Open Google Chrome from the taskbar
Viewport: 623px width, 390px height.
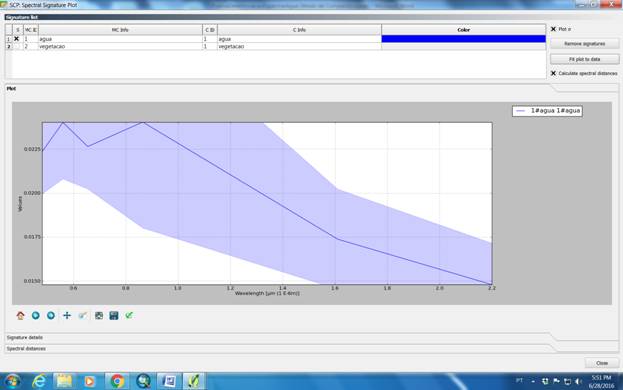pyautogui.click(x=117, y=381)
